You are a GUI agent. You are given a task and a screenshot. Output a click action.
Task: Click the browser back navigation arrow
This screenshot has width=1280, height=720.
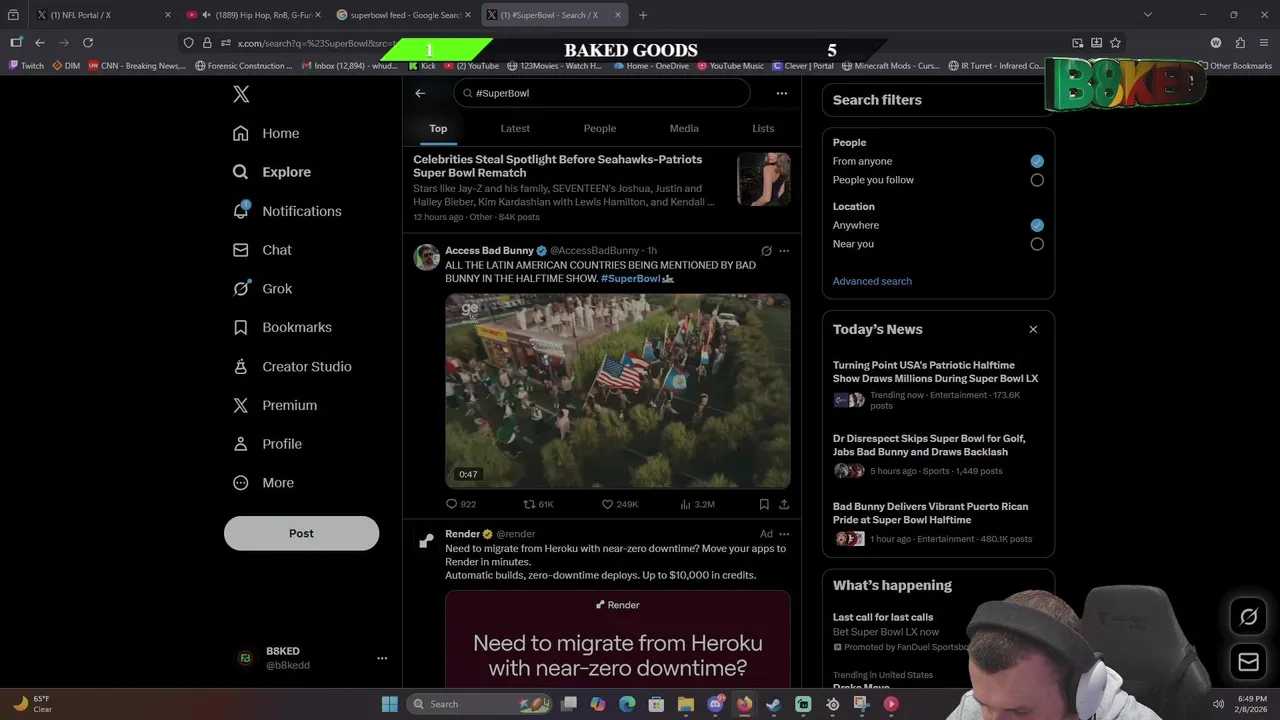40,43
